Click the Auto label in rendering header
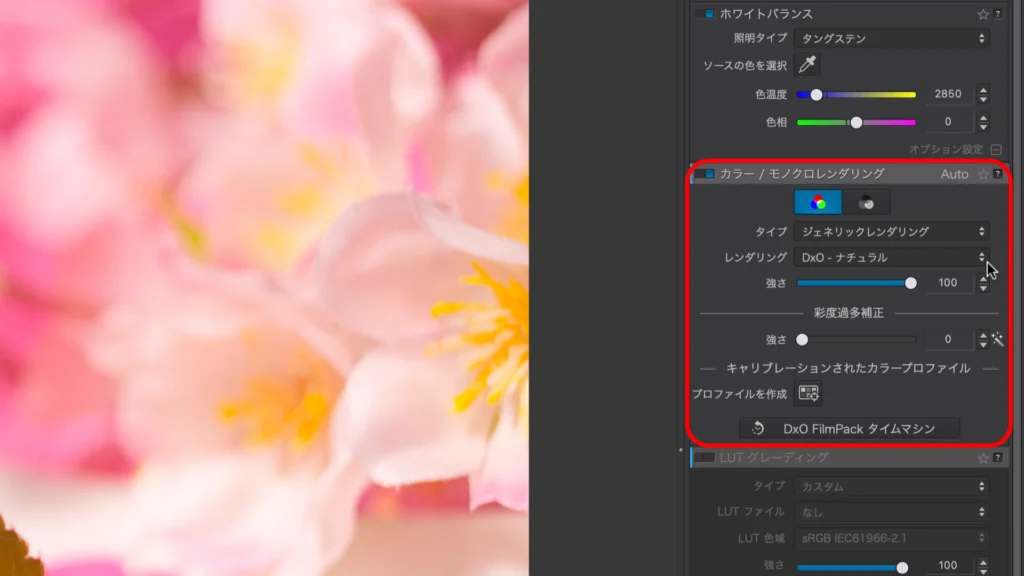 (x=955, y=174)
